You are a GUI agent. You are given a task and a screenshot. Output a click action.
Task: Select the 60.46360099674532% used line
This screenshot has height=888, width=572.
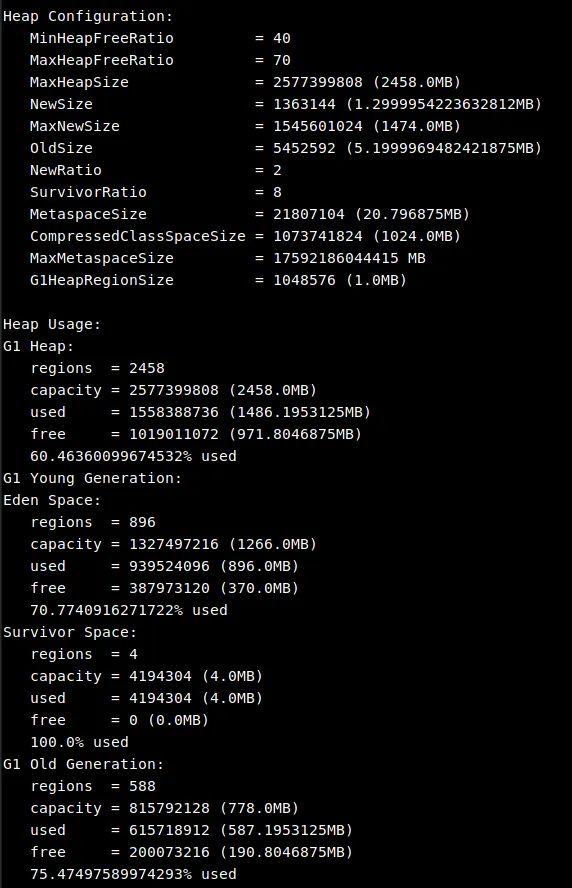pos(133,456)
